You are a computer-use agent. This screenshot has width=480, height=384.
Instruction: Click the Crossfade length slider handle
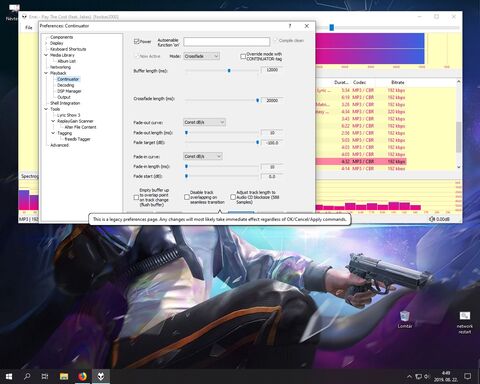(x=257, y=100)
